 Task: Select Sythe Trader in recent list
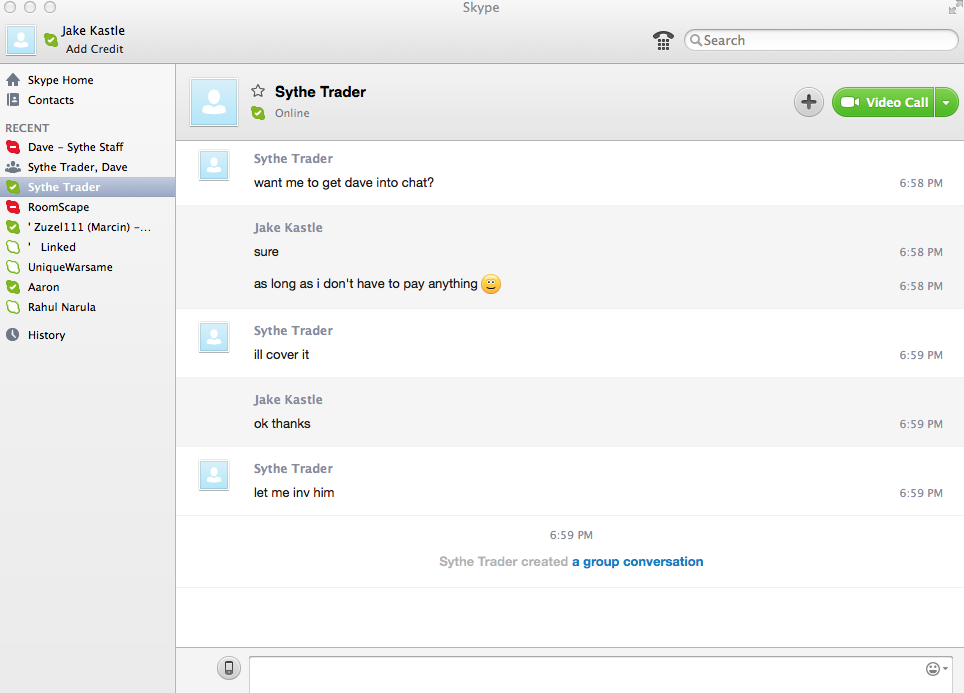[x=87, y=187]
